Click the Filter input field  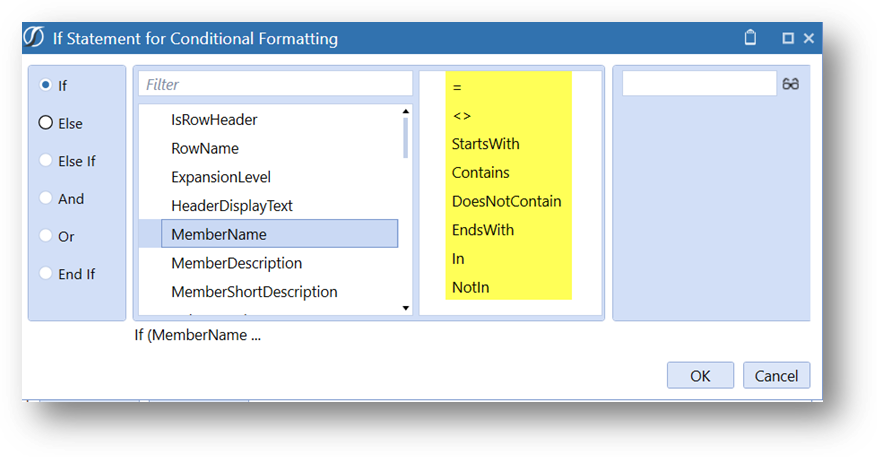point(275,84)
